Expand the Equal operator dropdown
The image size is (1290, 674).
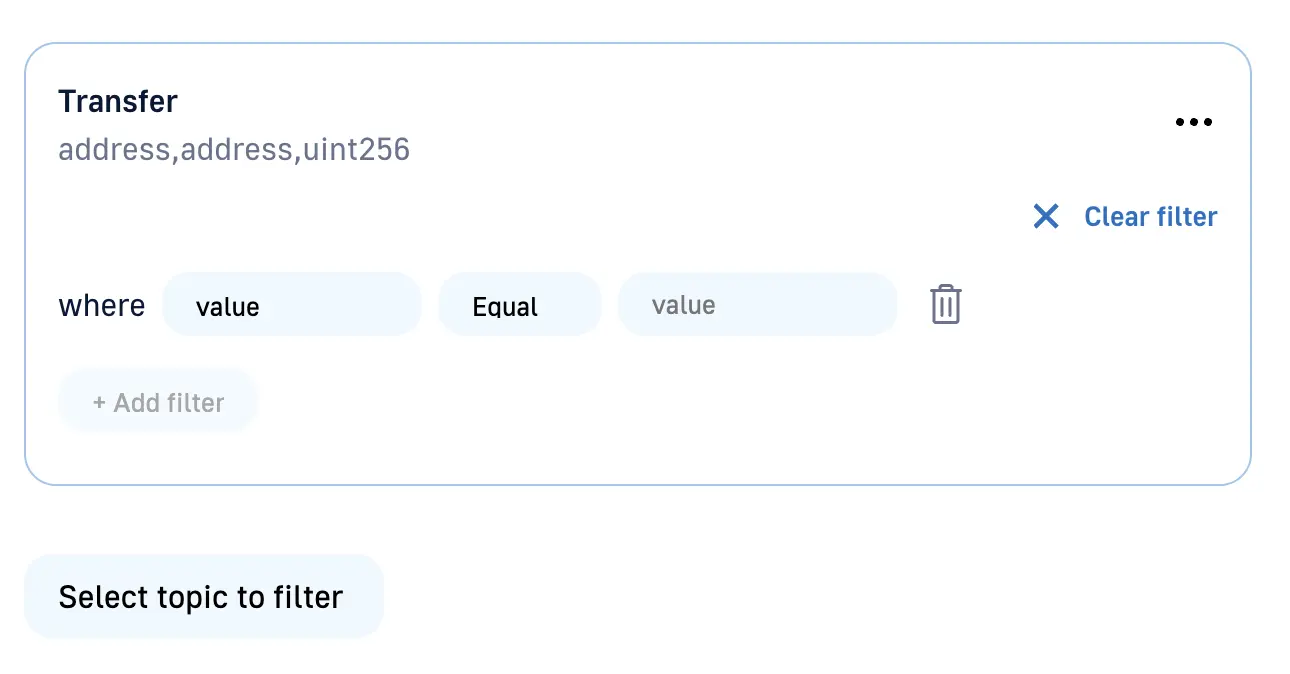coord(519,305)
